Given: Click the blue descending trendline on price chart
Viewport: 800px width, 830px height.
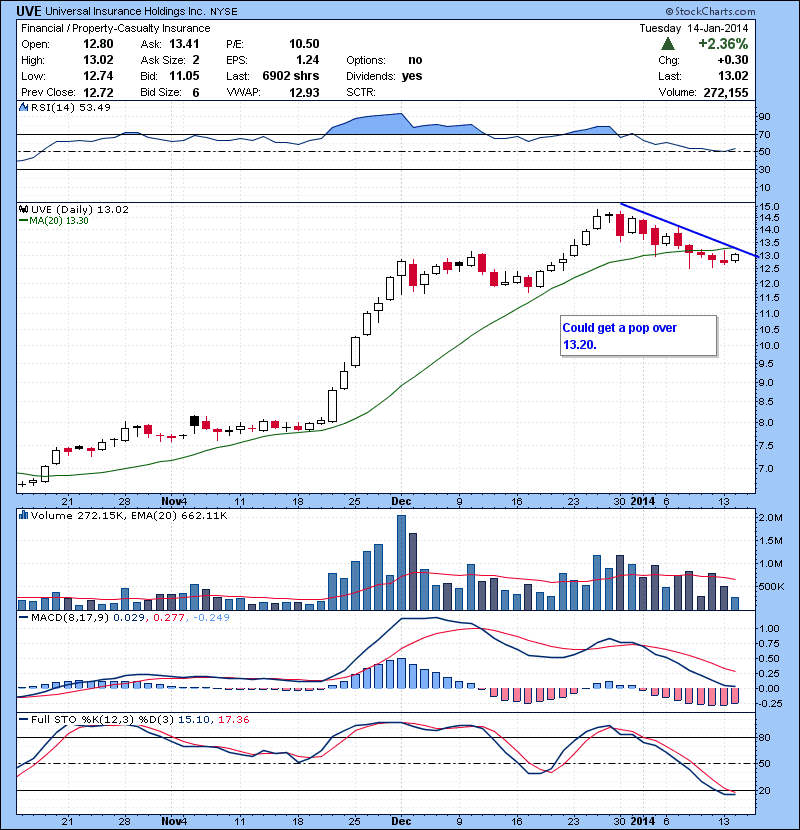Looking at the screenshot, I should (688, 230).
